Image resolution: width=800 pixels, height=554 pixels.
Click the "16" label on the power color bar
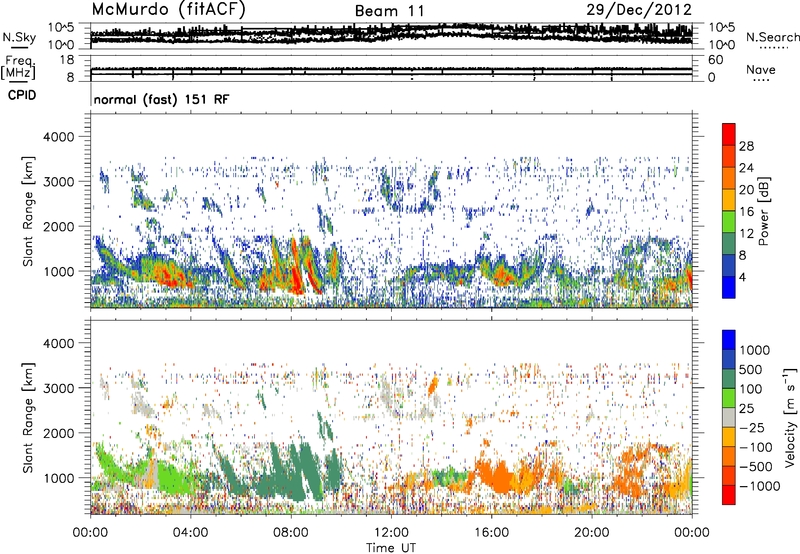(x=746, y=212)
